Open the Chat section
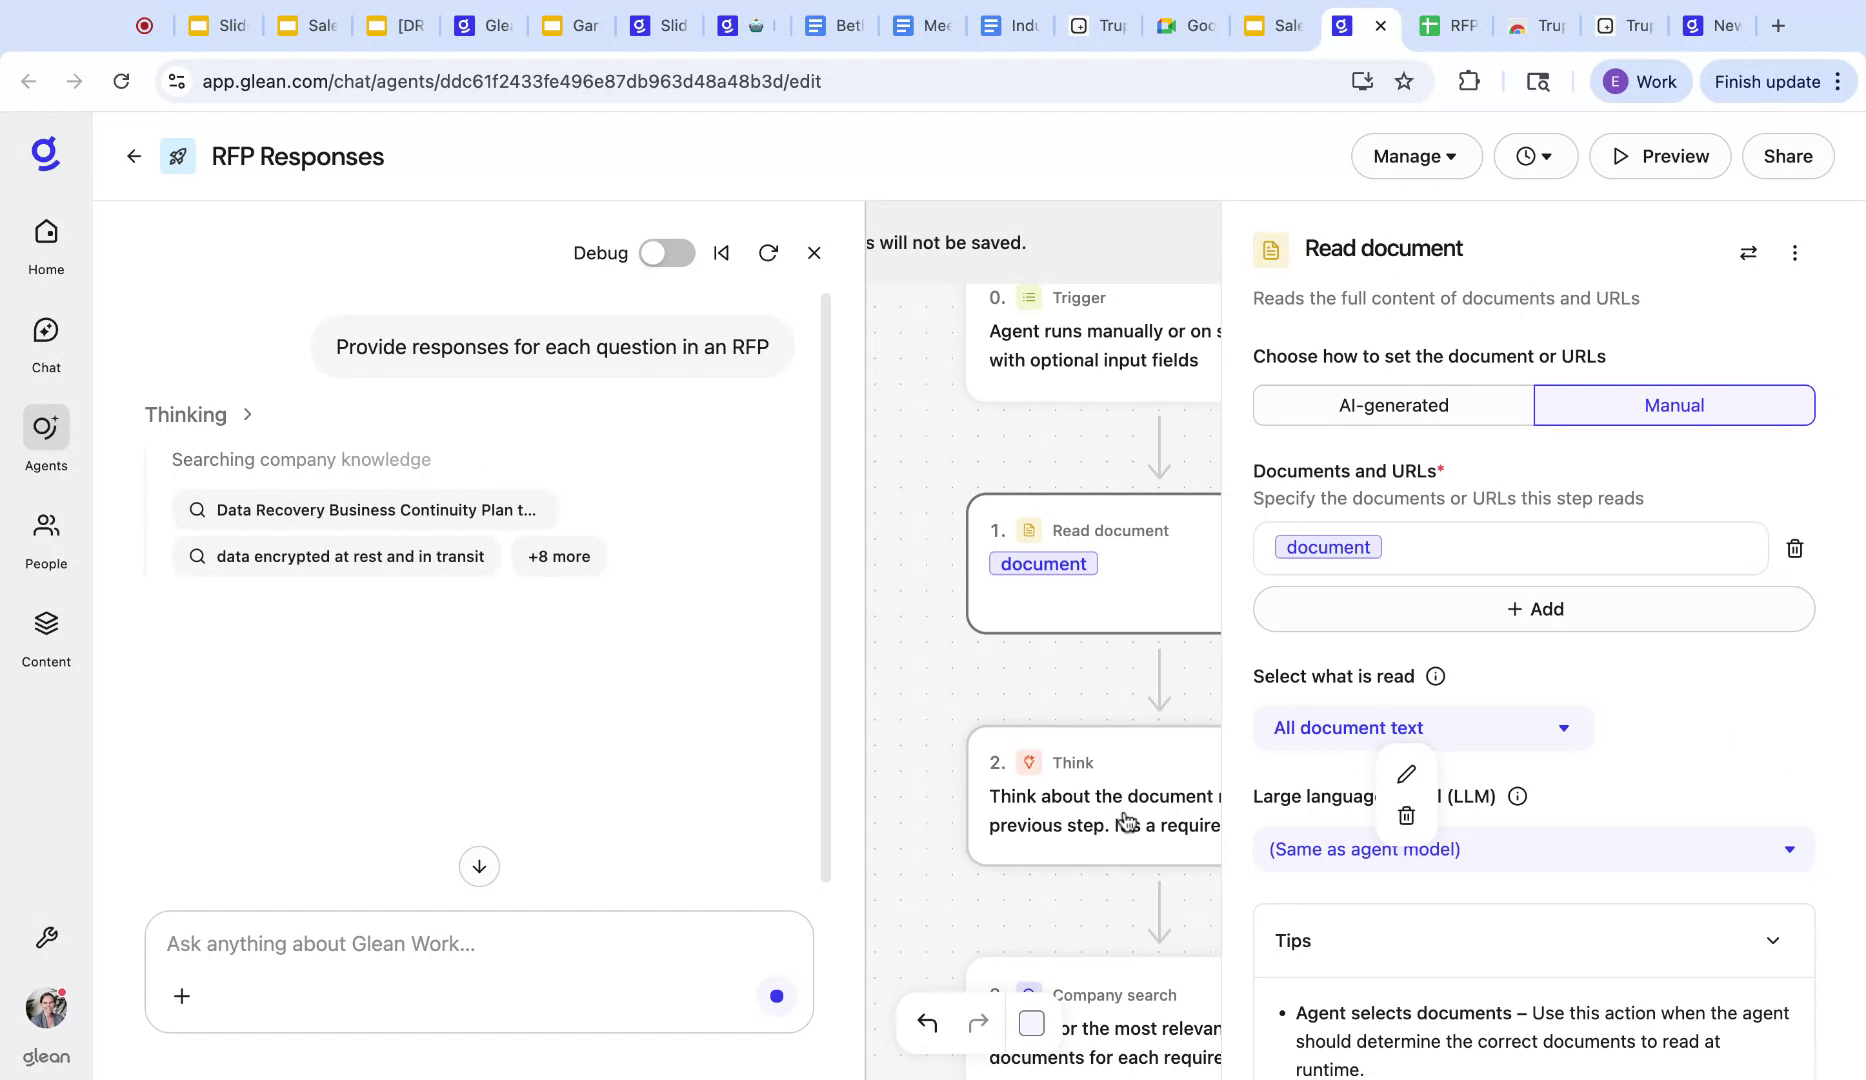 pyautogui.click(x=45, y=342)
